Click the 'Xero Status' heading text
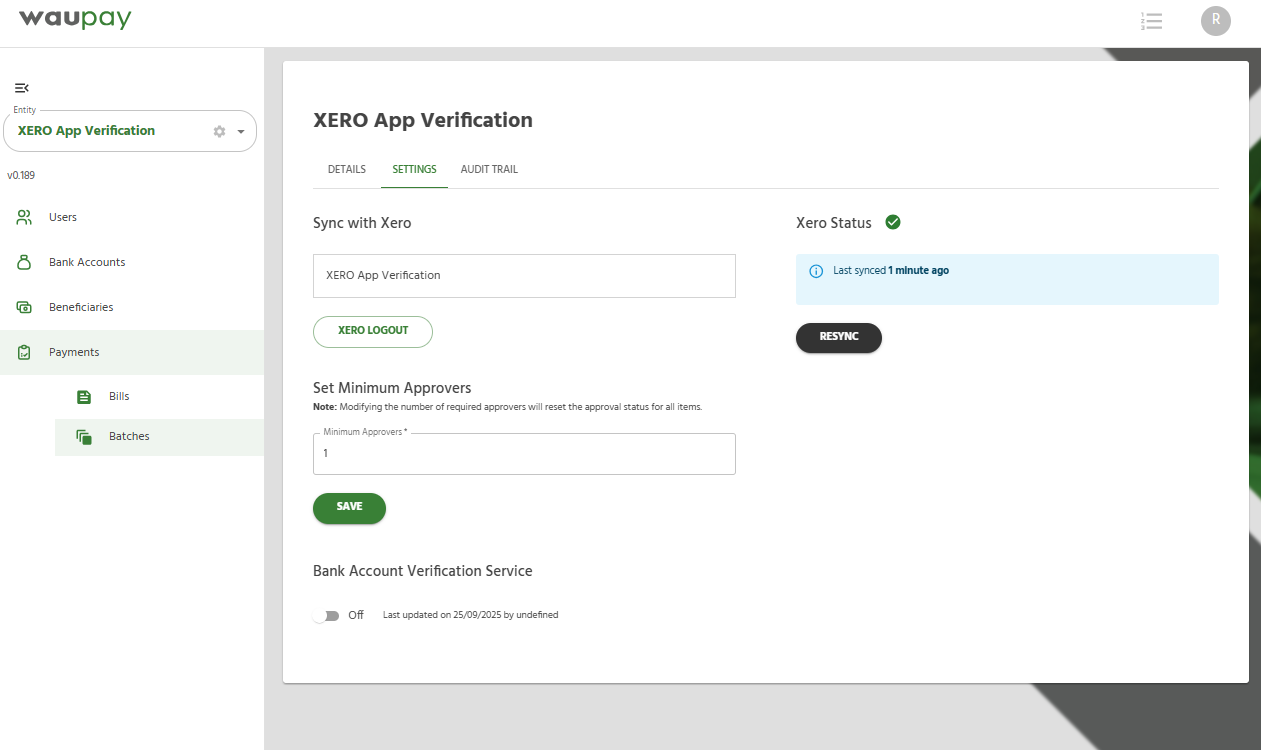 coord(834,223)
